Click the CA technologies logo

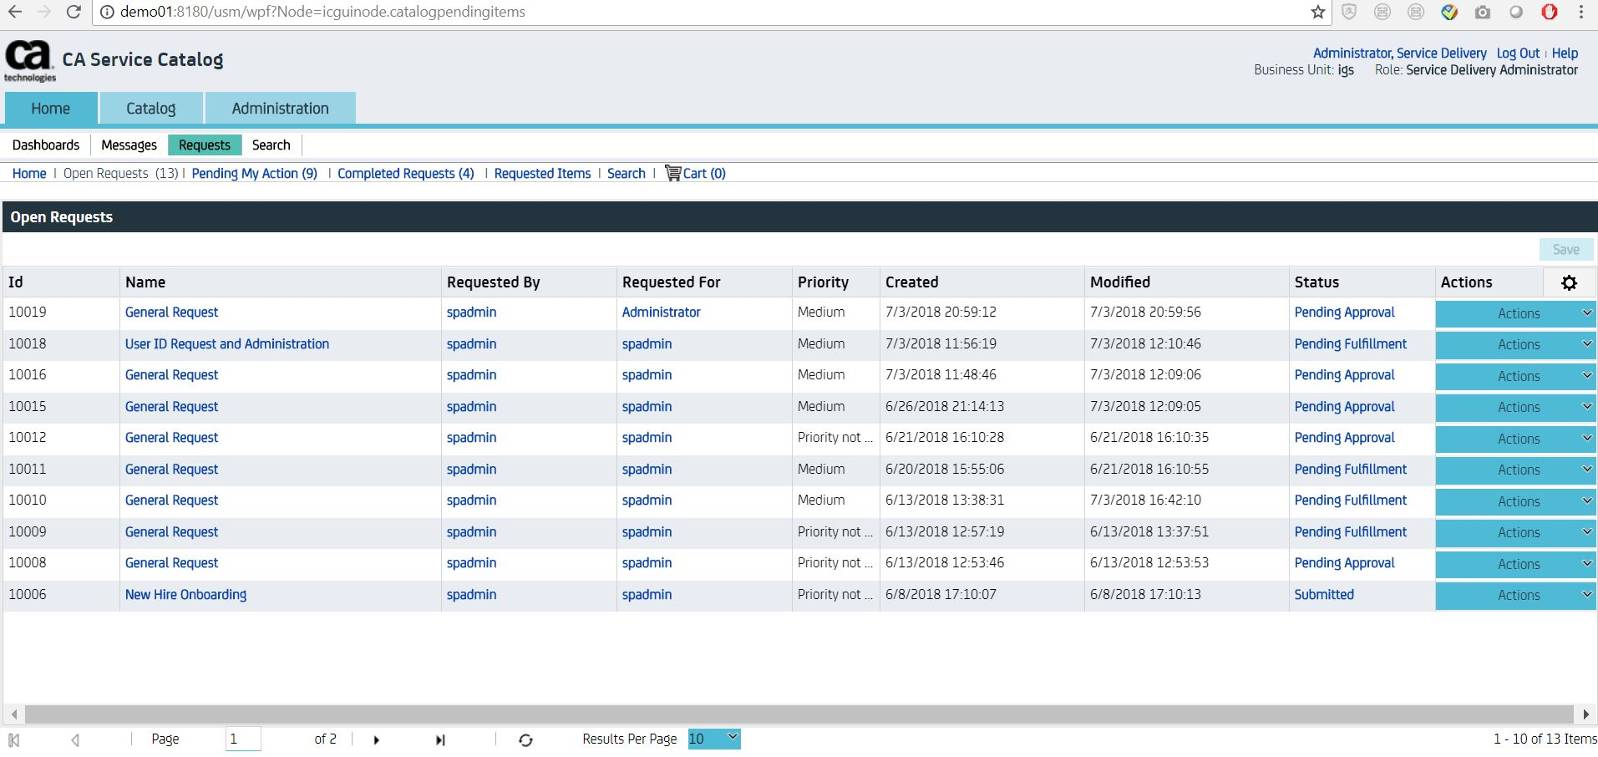[30, 61]
